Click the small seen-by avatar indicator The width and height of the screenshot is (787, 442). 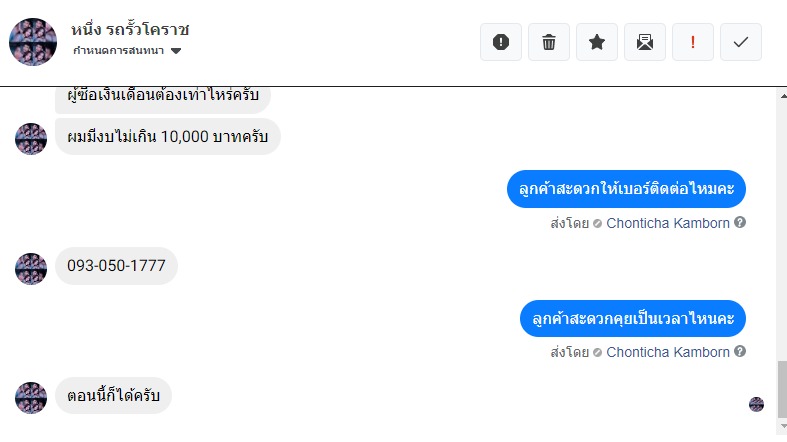[757, 404]
